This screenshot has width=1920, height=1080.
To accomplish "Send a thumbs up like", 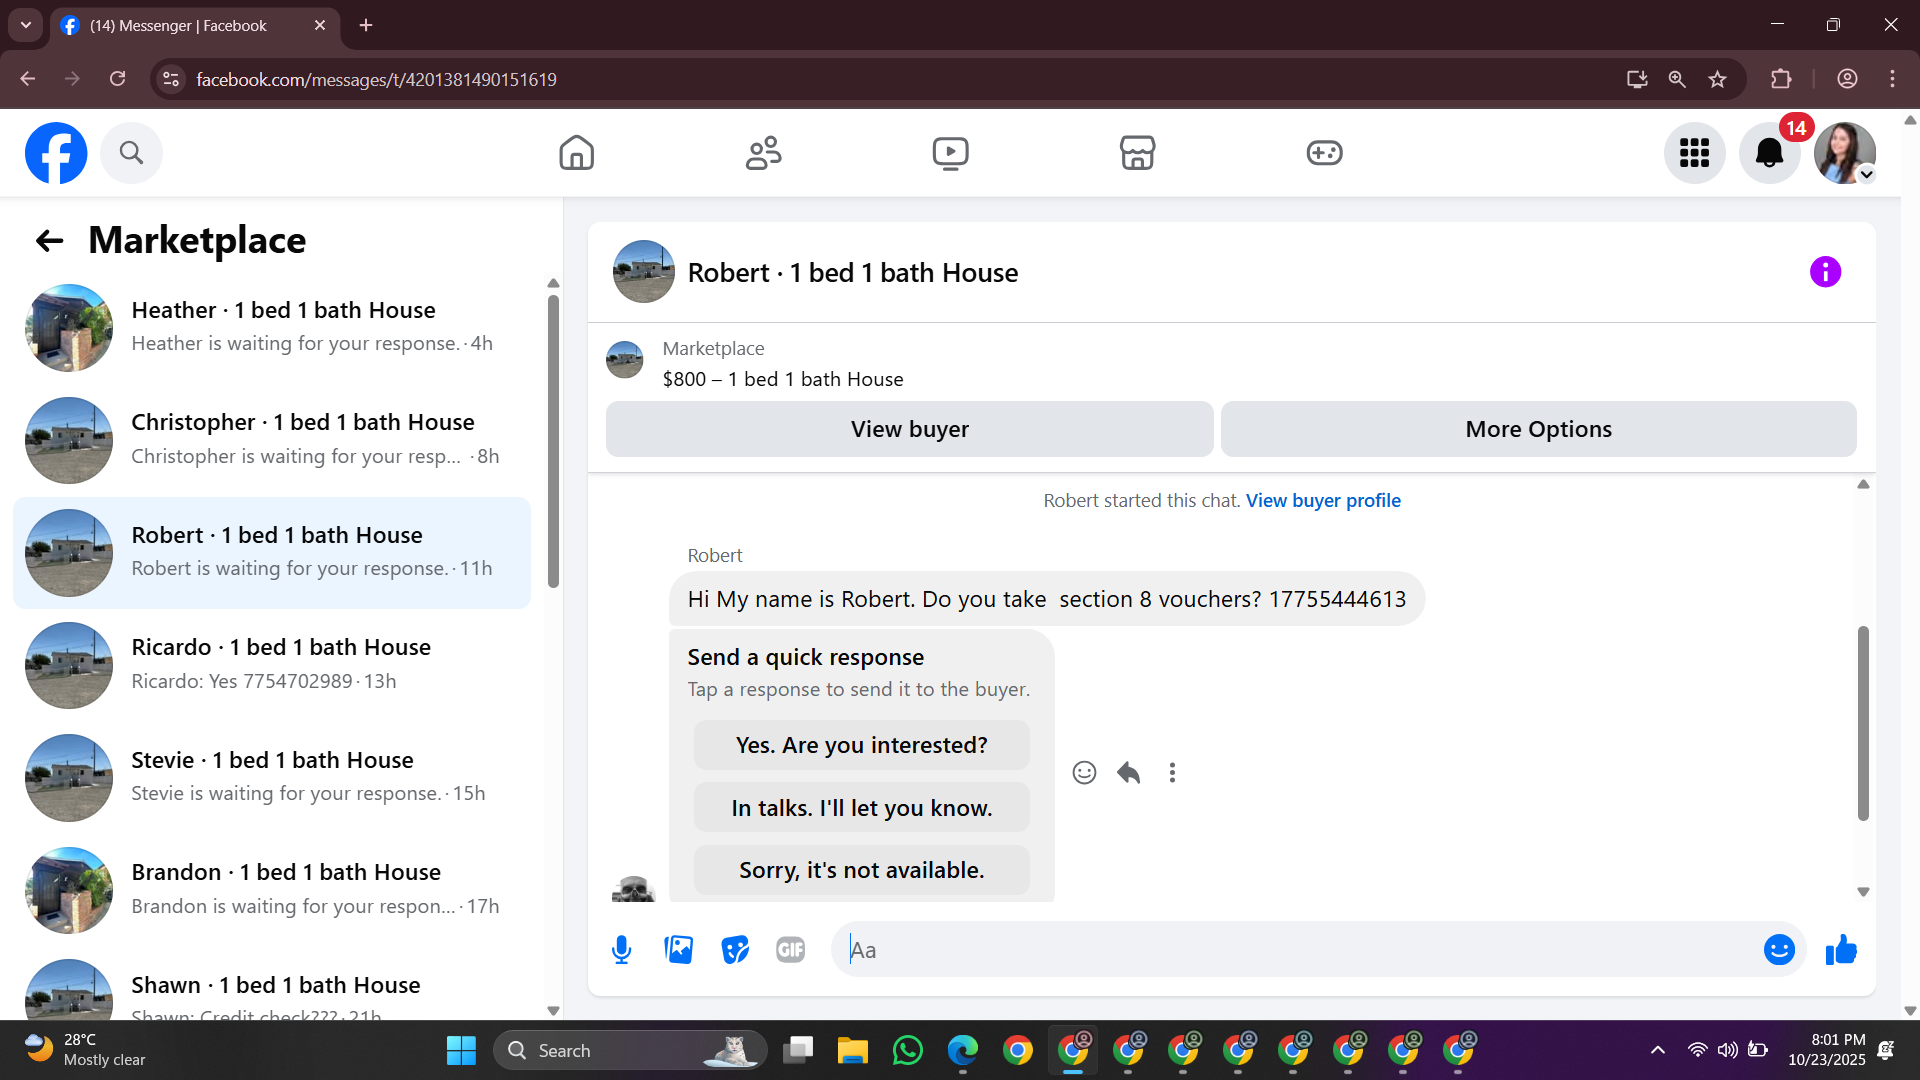I will point(1841,950).
